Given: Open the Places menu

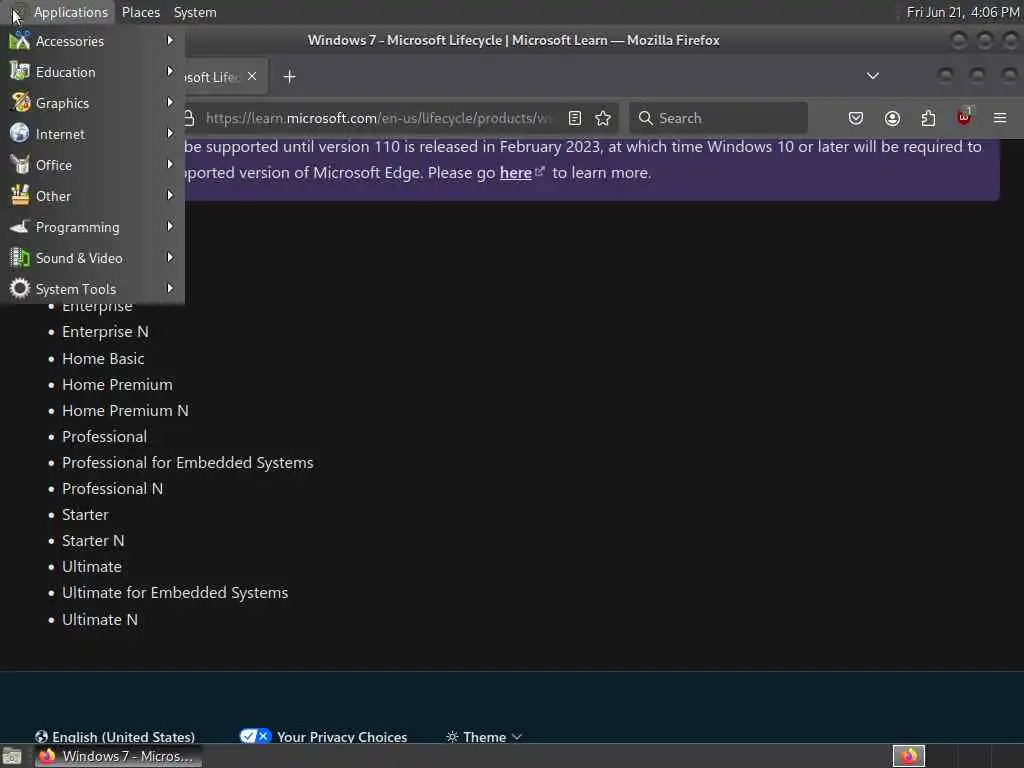Looking at the screenshot, I should 140,12.
